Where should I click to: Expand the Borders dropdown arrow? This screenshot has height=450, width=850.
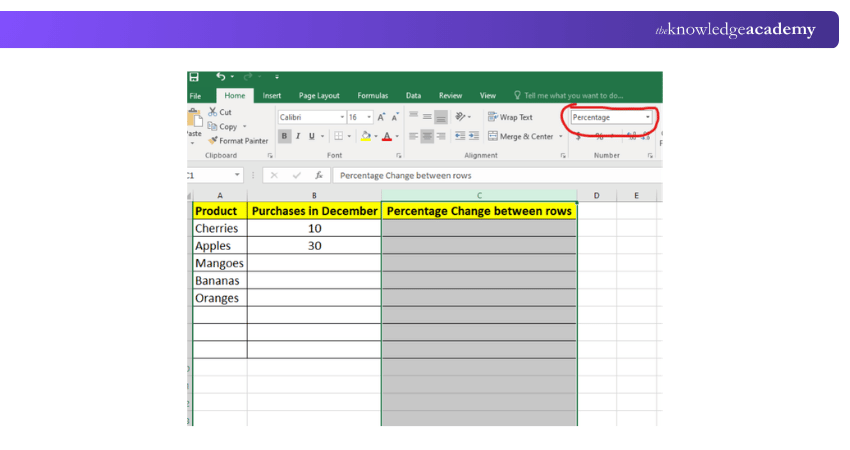tap(349, 136)
